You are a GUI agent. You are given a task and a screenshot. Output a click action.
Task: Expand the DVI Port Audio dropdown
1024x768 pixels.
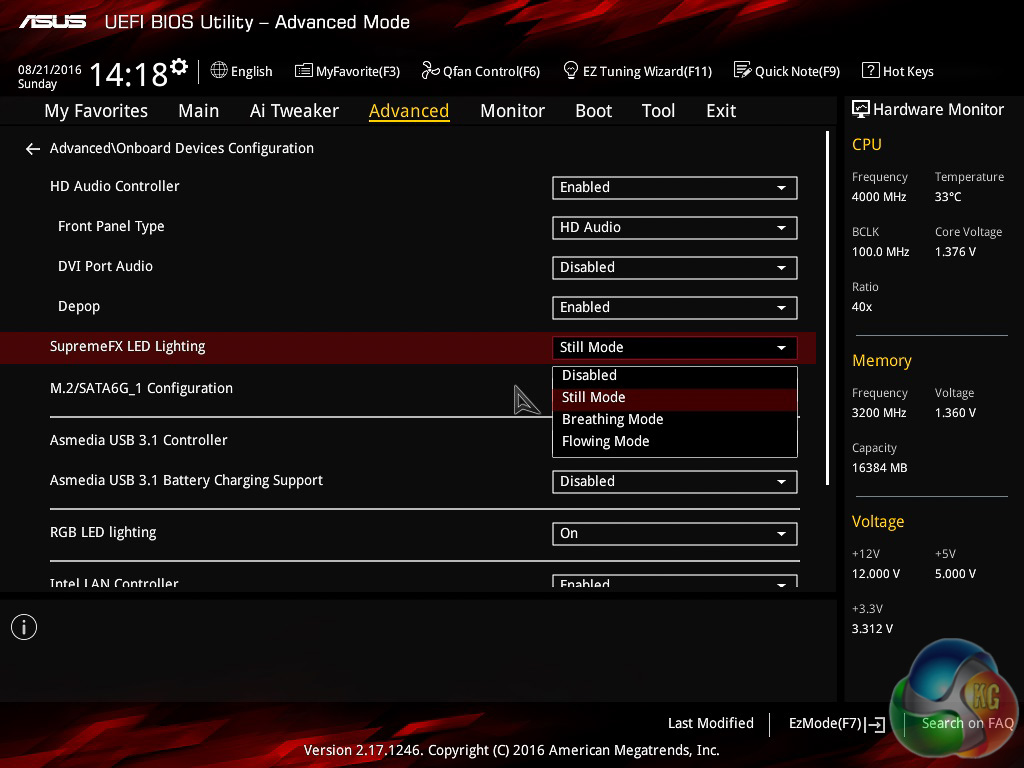click(x=675, y=268)
